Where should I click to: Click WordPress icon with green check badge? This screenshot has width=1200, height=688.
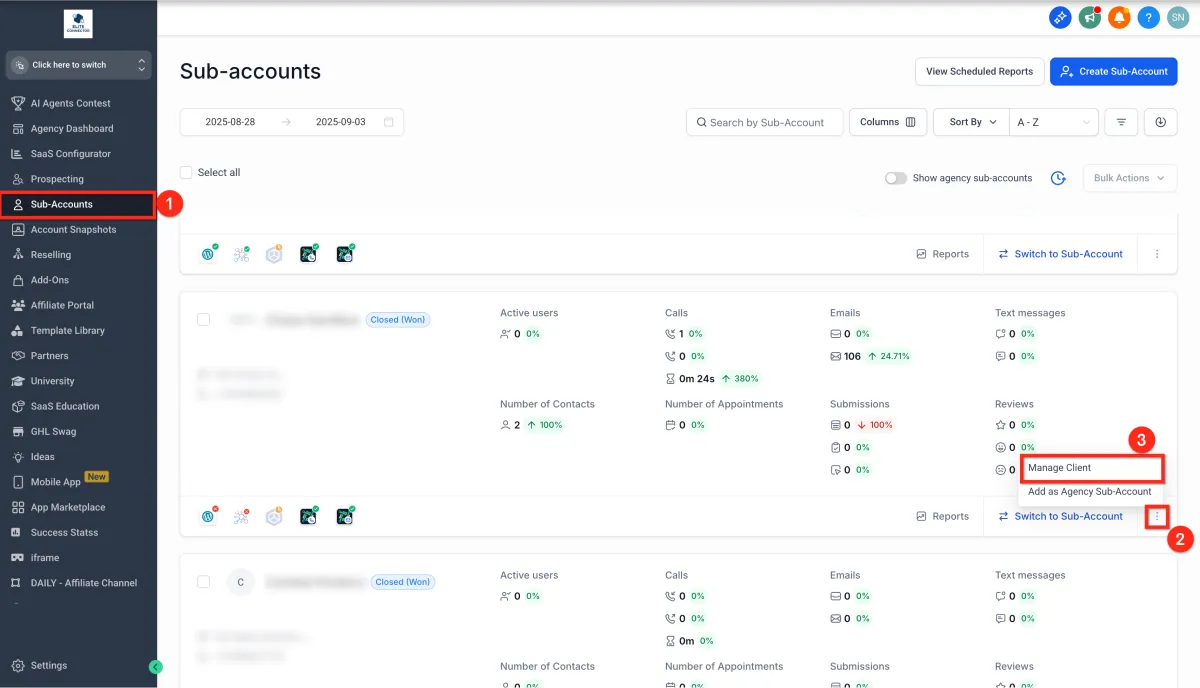tap(209, 254)
